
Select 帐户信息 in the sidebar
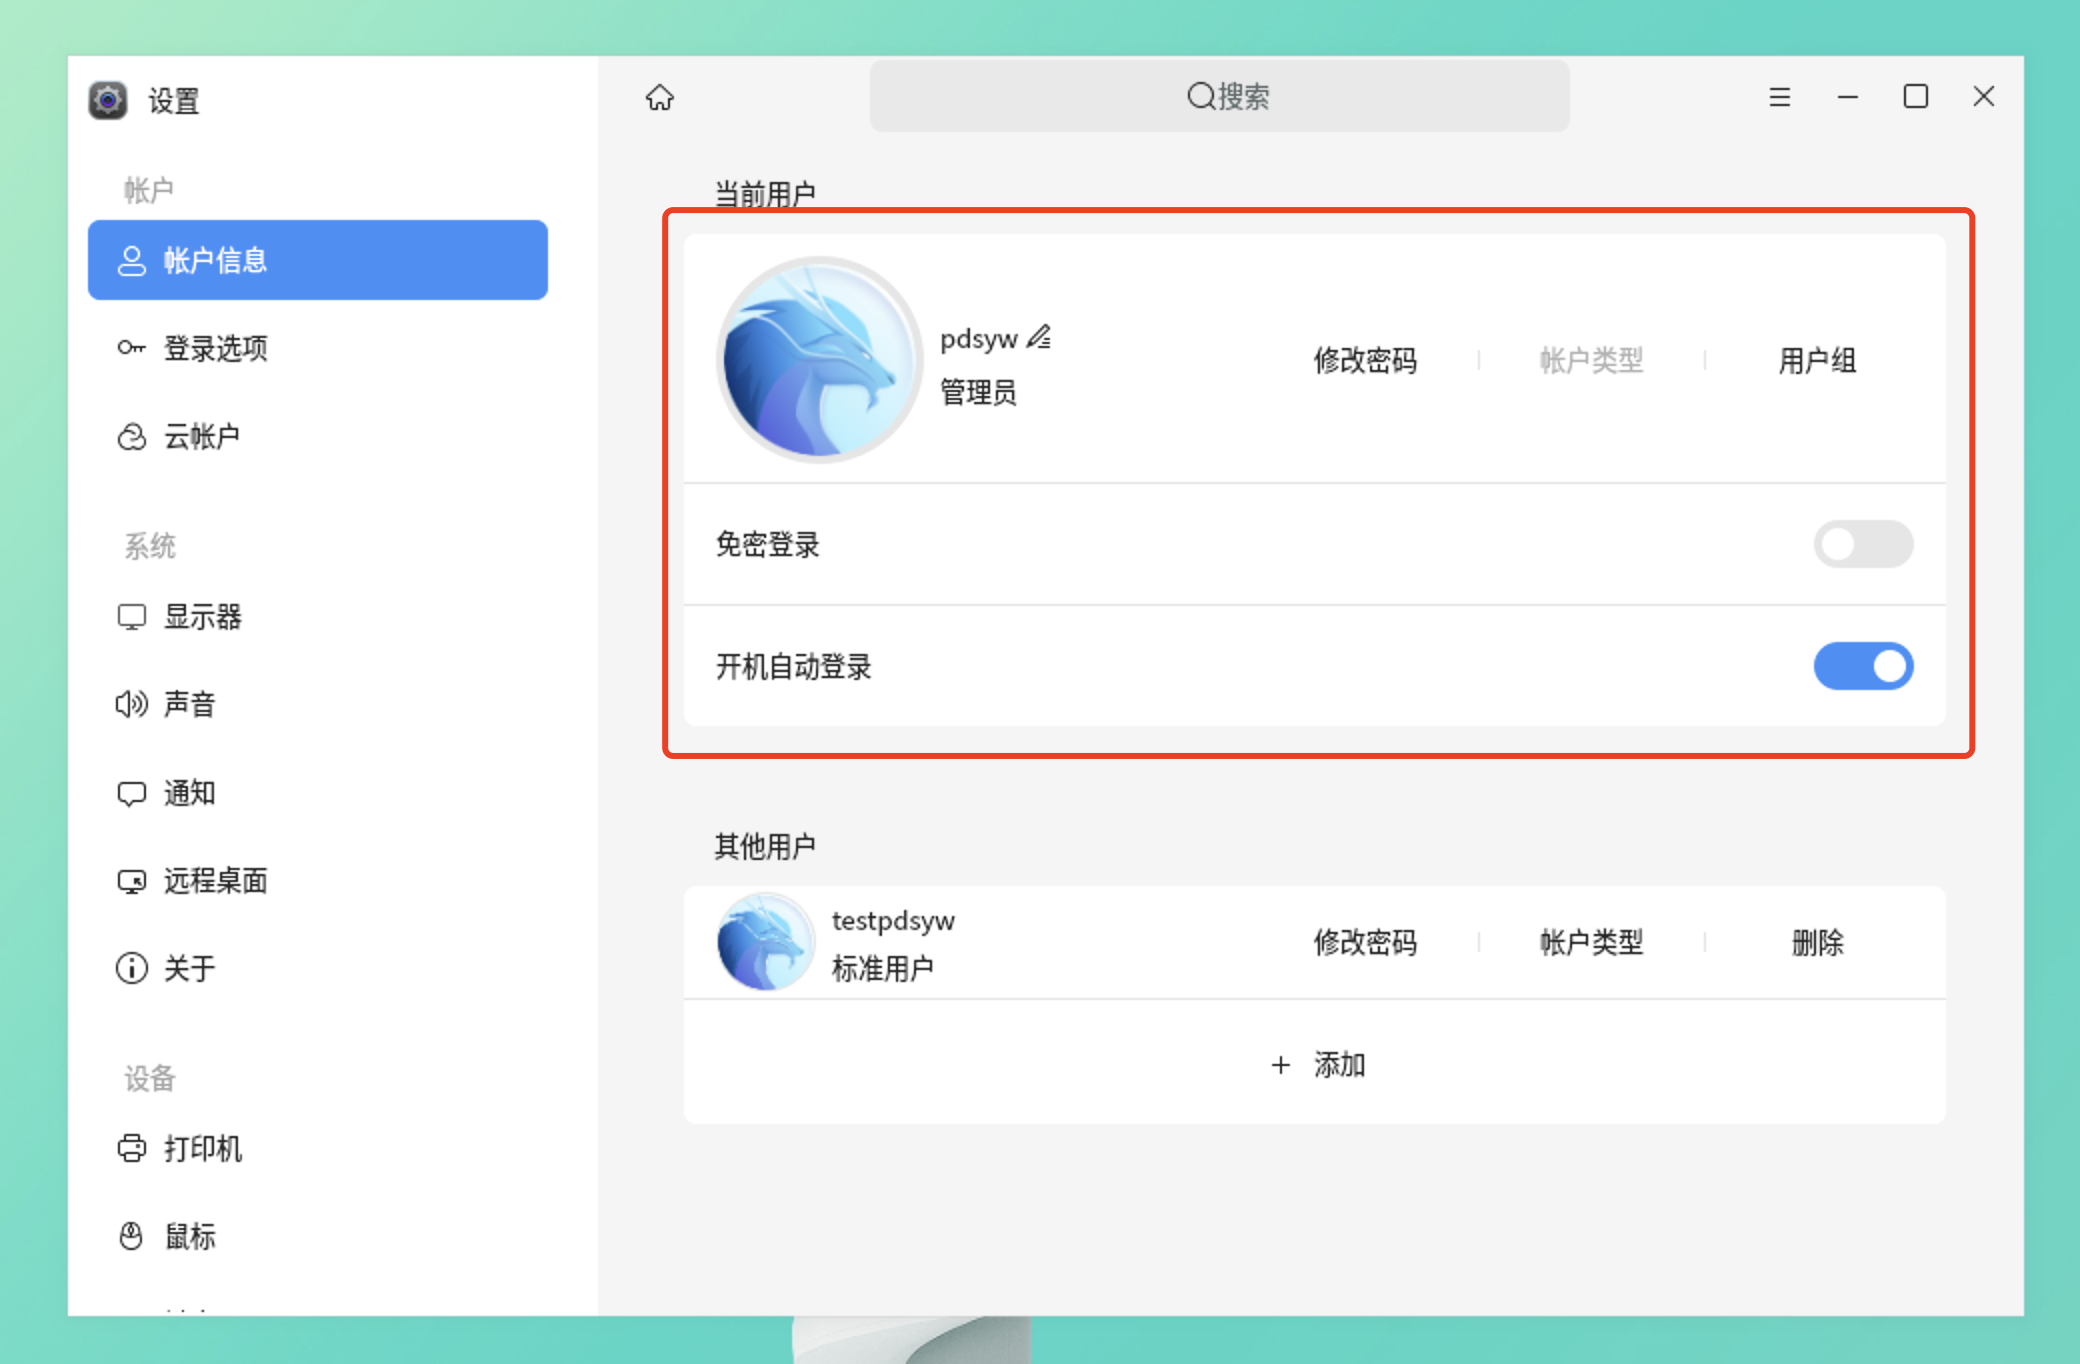(317, 260)
